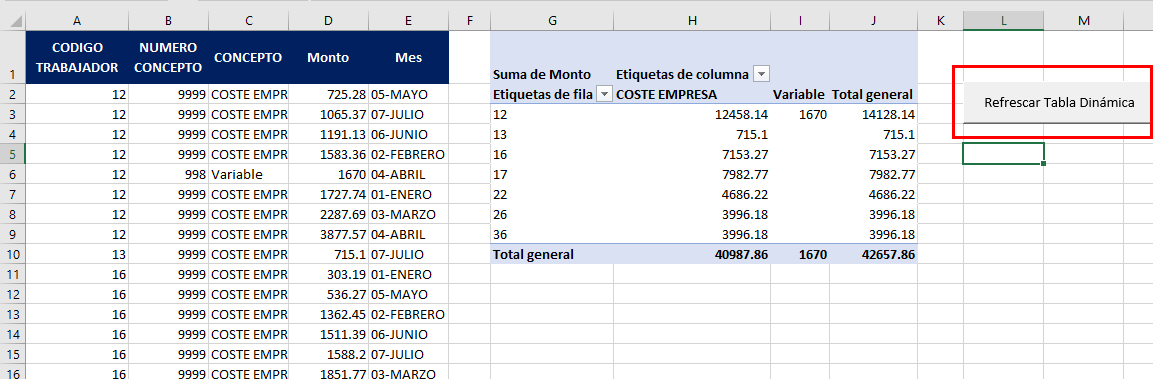Viewport: 1153px width, 379px height.
Task: Select the 03-MARZO cell in row 8
Action: 408,214
